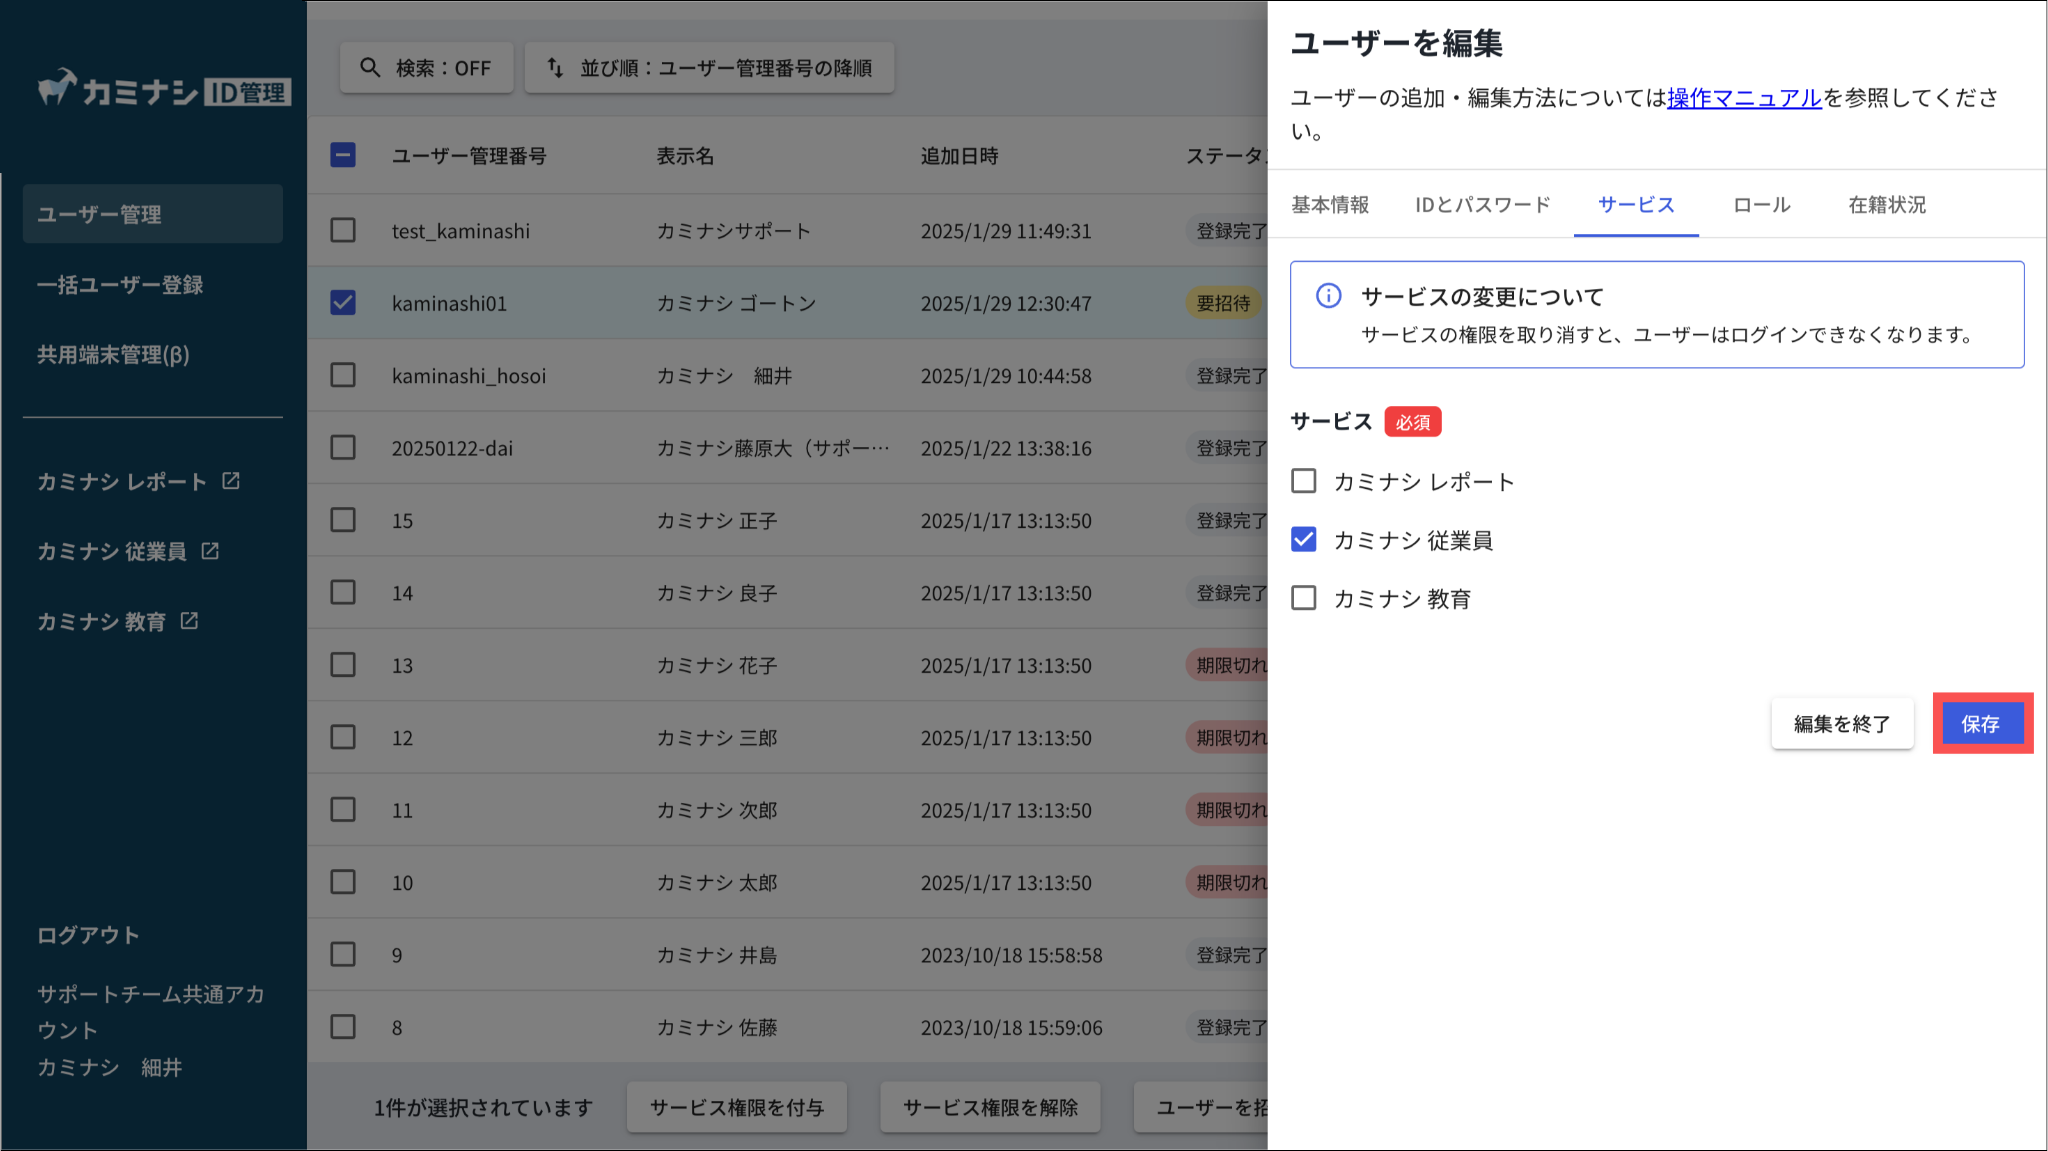Click display name カミナシサポート

[x=733, y=231]
